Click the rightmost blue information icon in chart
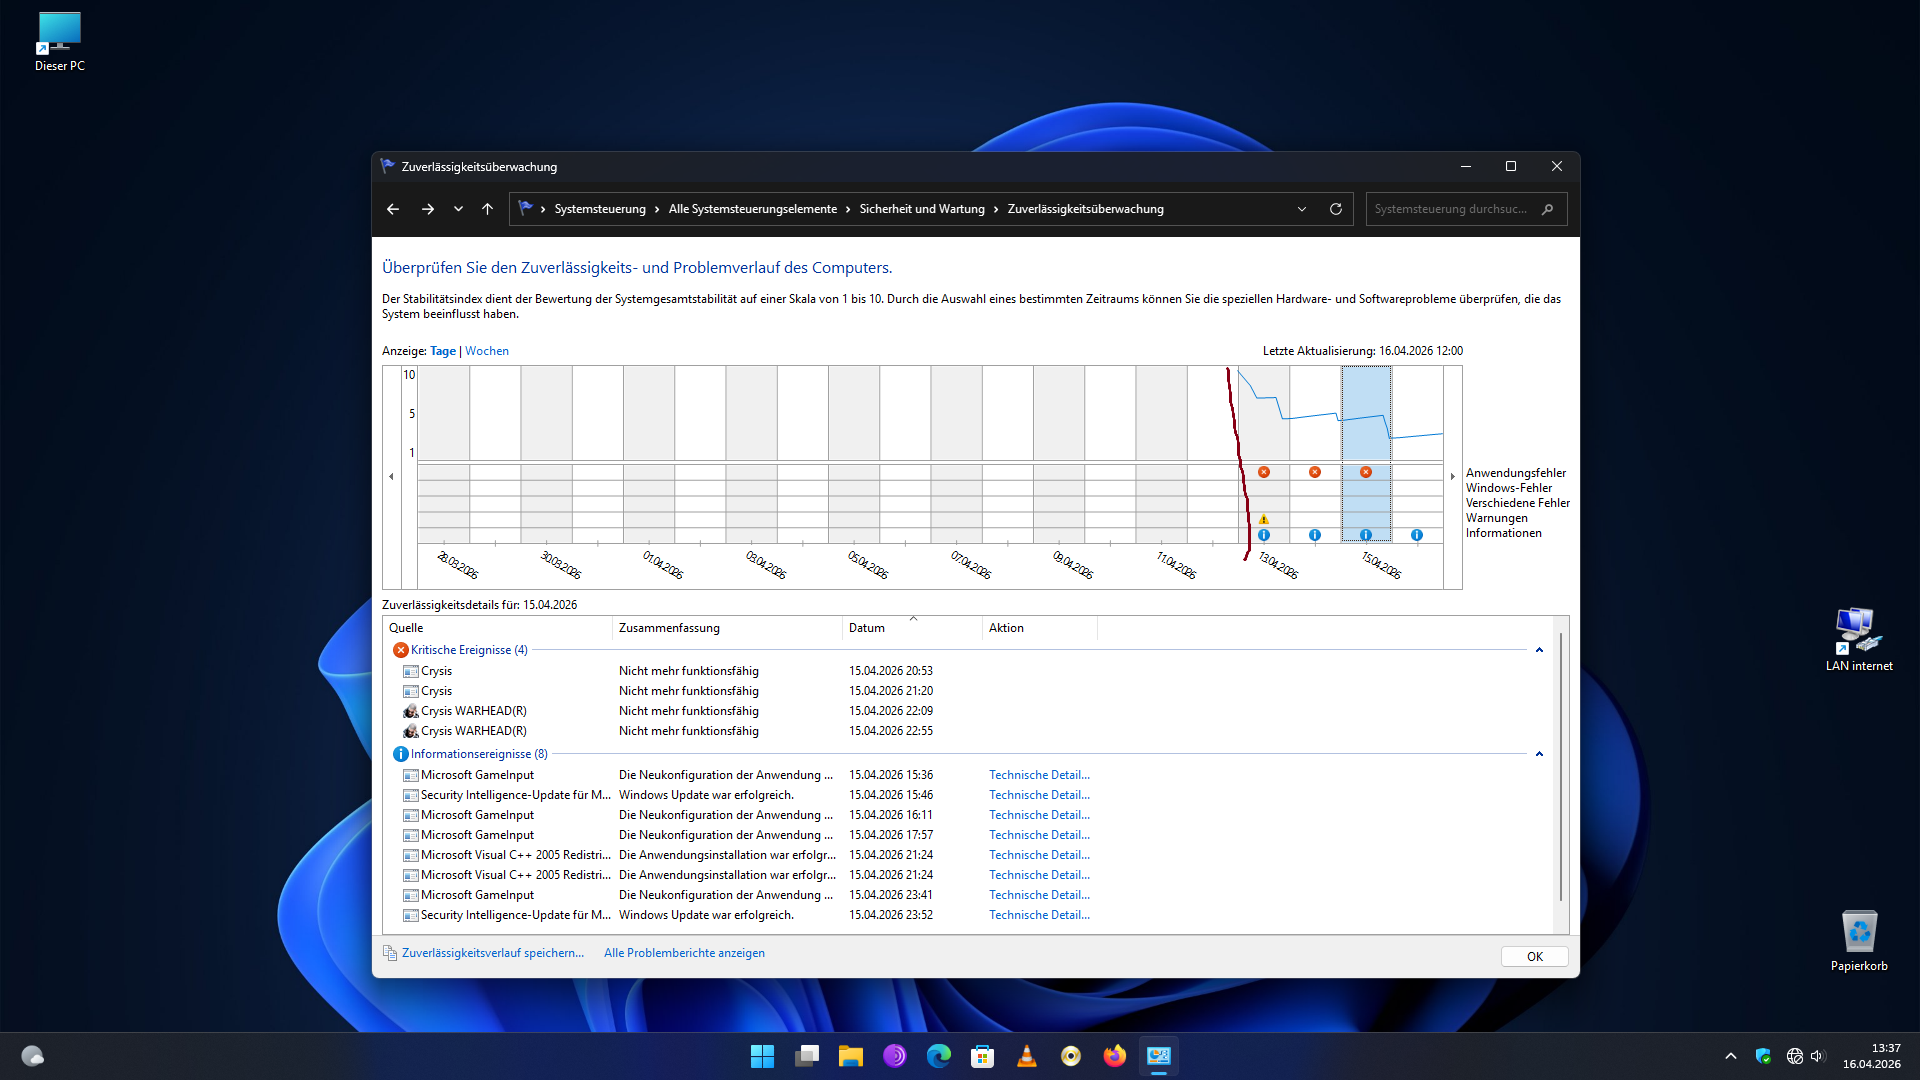This screenshot has width=1920, height=1080. click(1416, 535)
